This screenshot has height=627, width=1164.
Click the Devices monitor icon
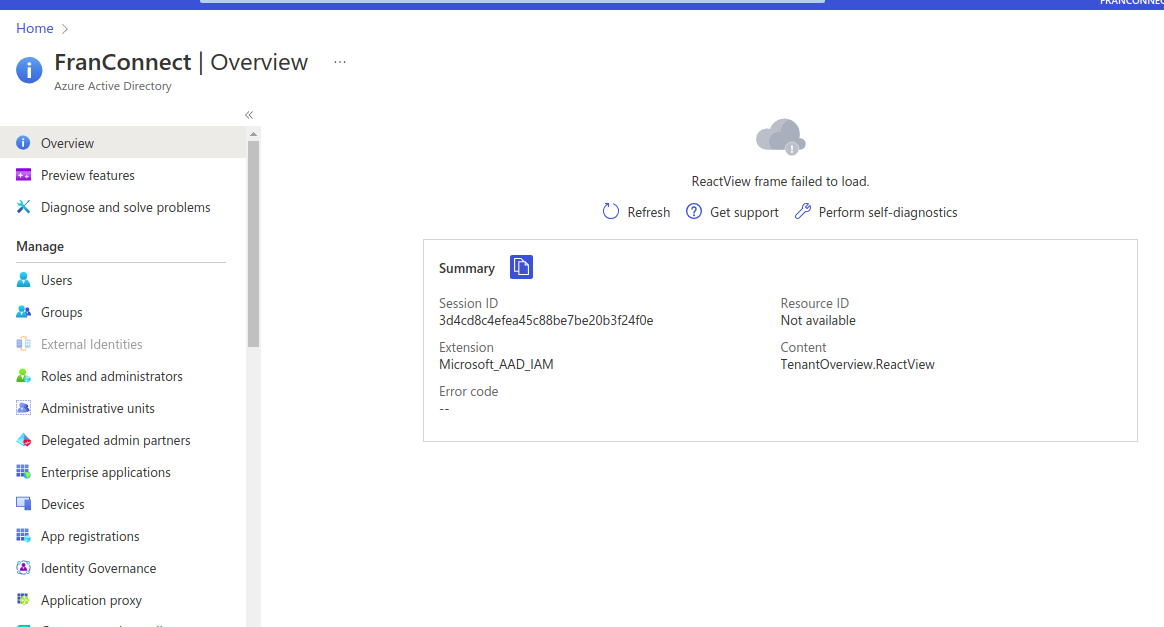[23, 503]
